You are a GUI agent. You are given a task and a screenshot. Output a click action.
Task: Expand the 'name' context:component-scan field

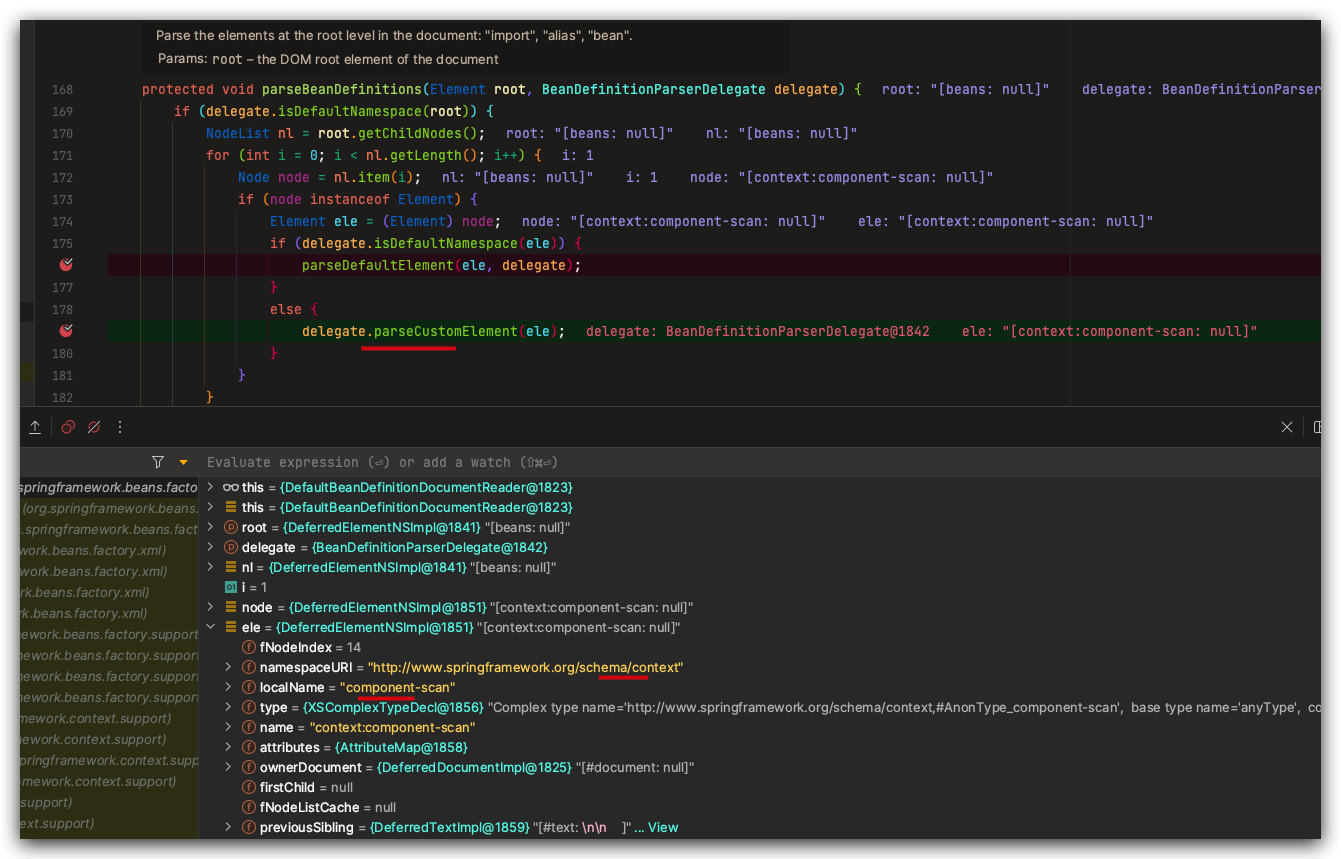tap(228, 727)
